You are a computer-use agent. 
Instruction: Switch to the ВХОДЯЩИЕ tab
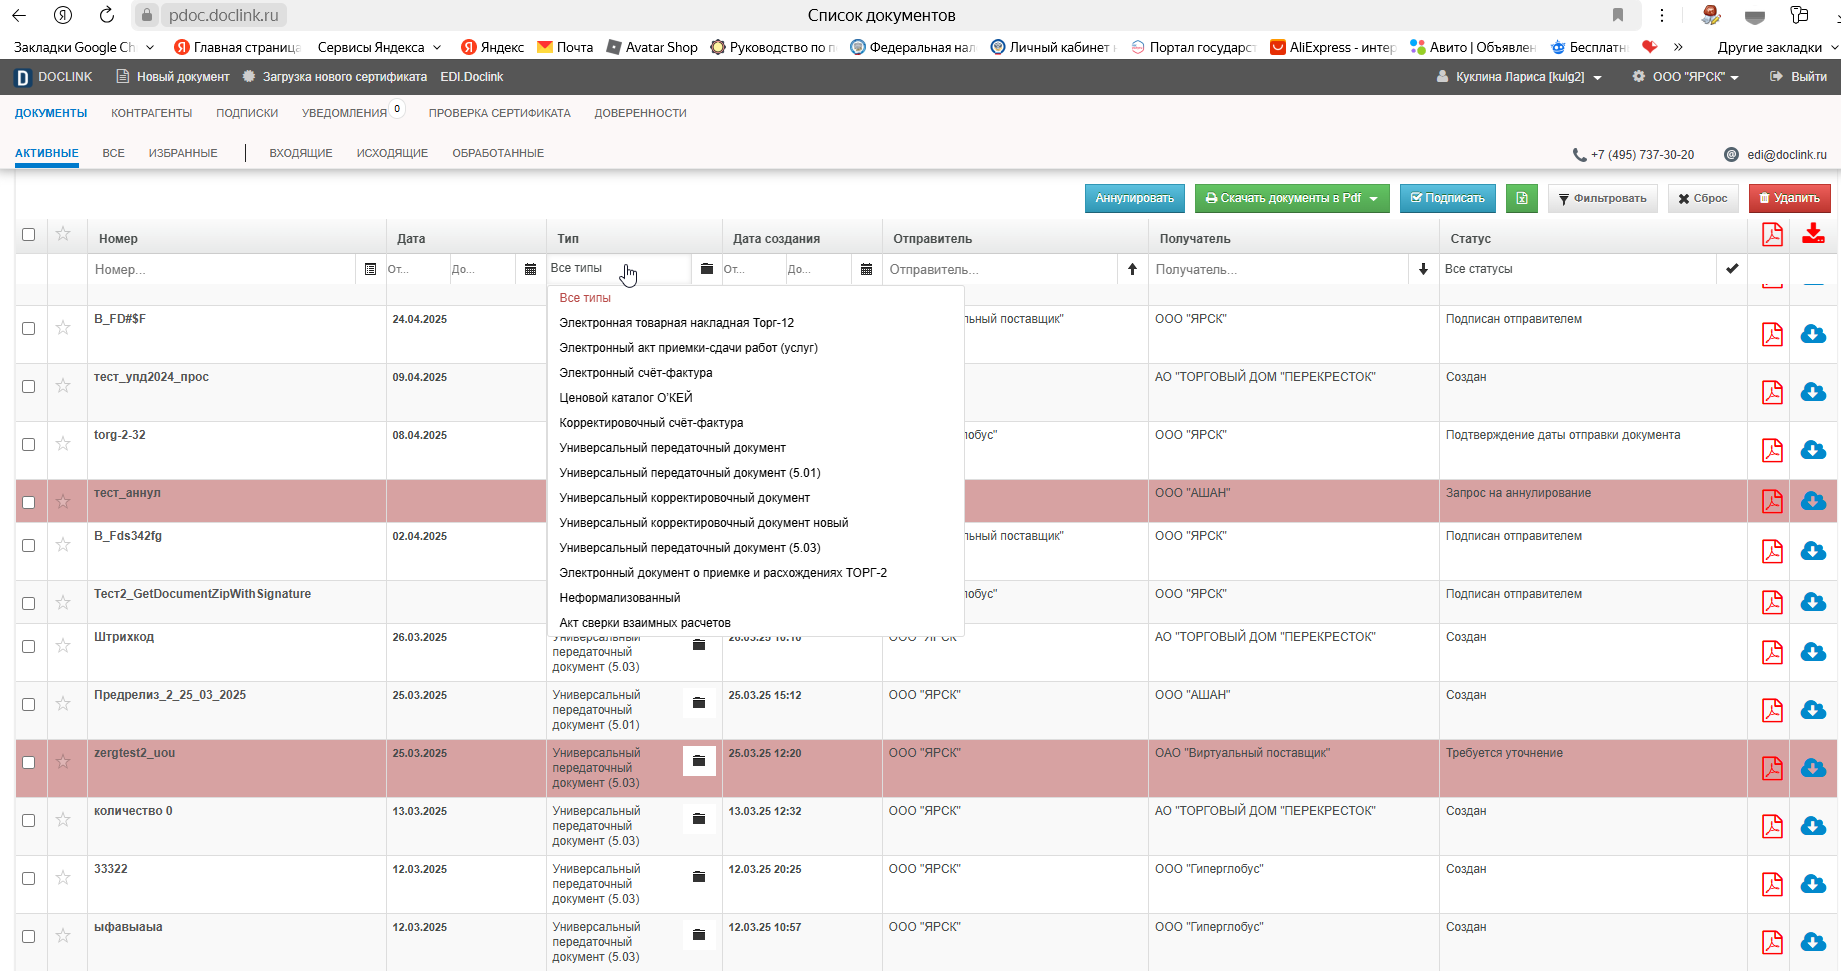coord(301,153)
